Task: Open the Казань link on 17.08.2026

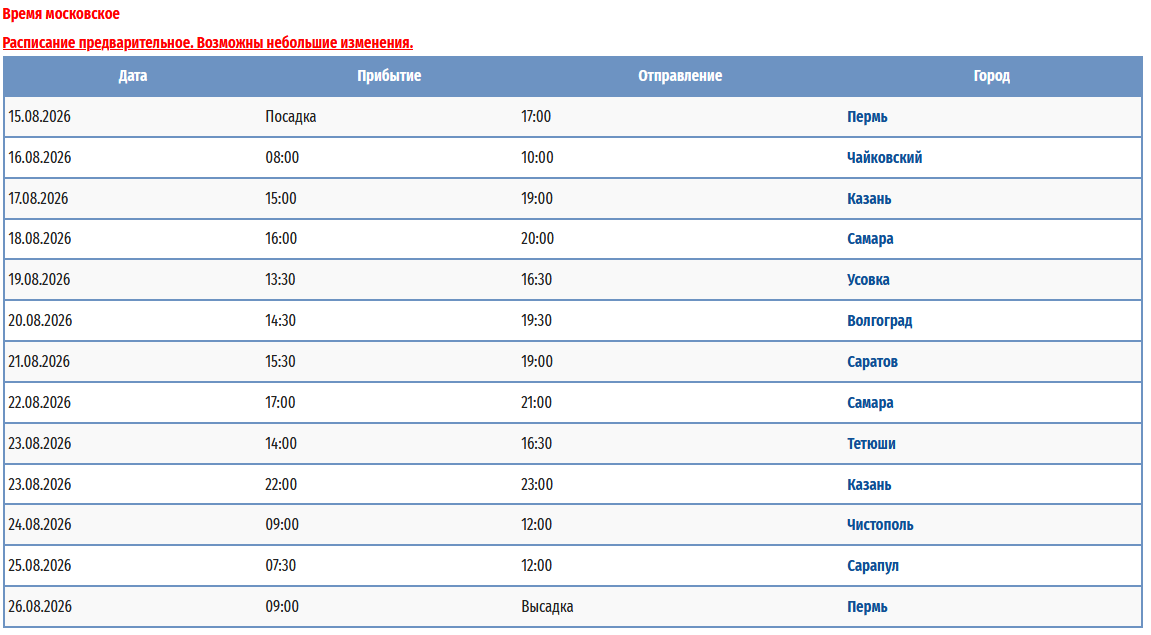Action: pos(869,199)
